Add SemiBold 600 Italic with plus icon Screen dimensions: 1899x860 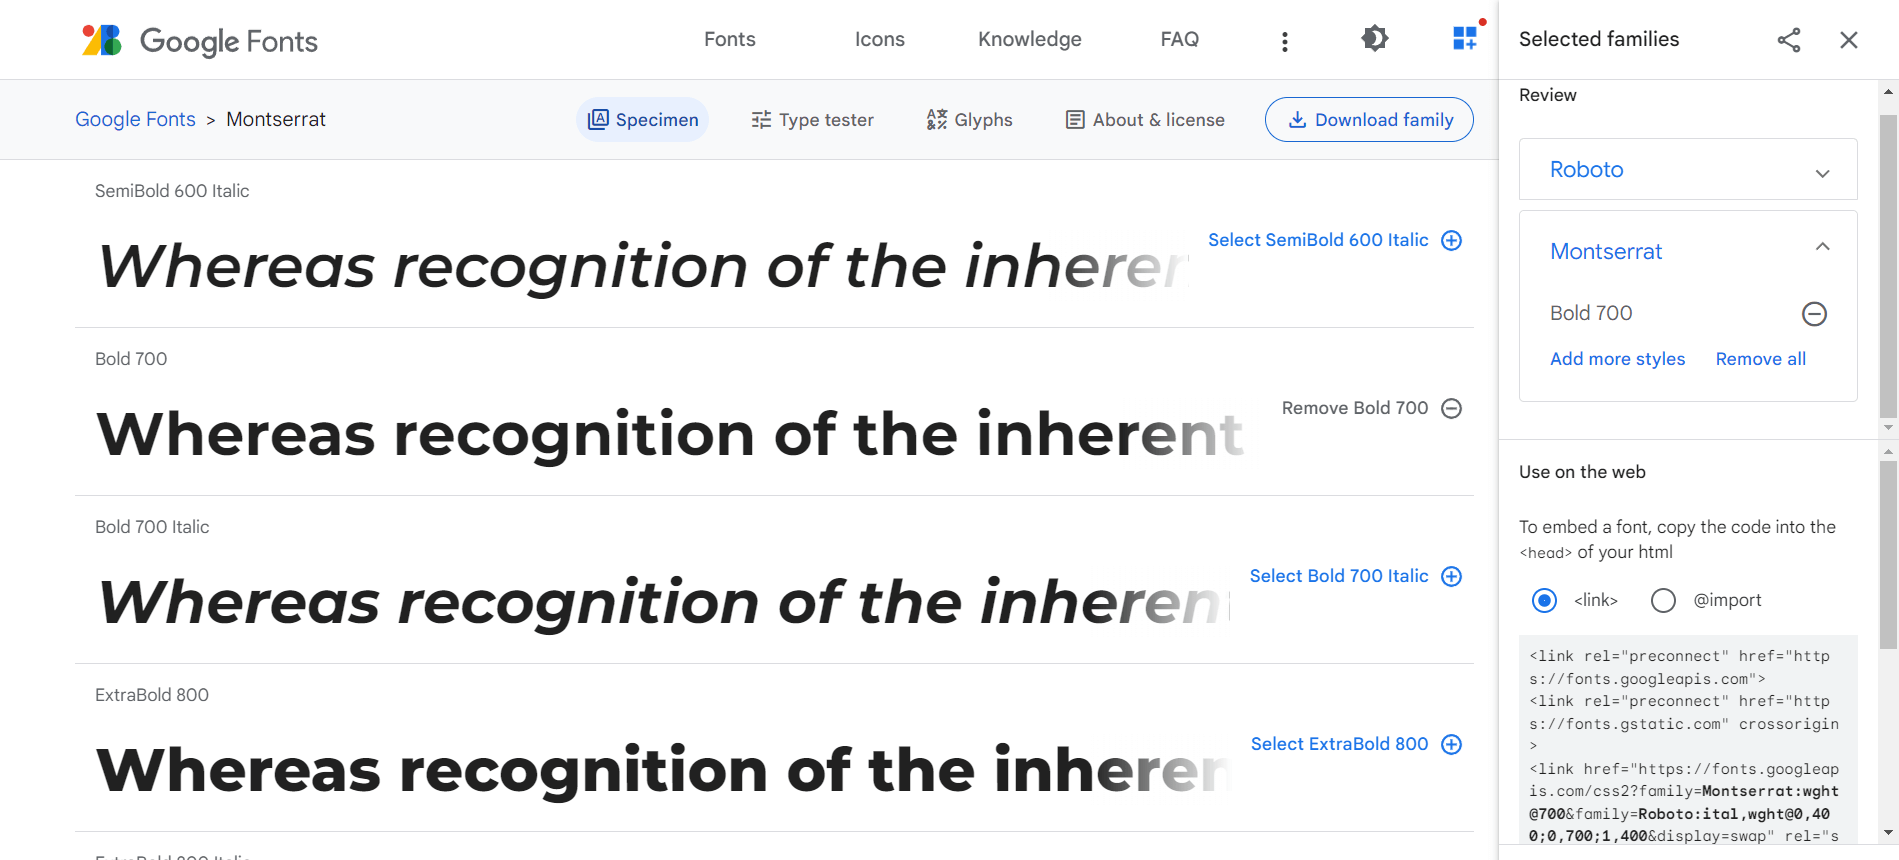1452,240
